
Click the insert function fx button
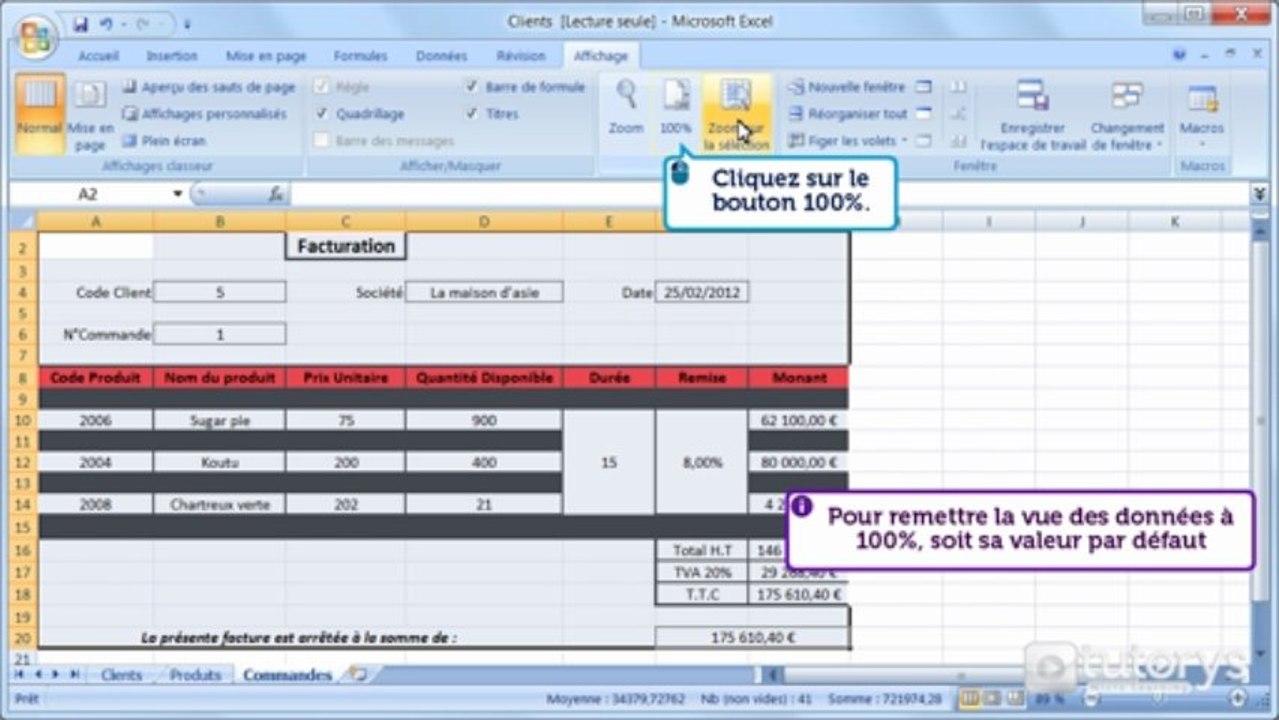click(x=276, y=194)
